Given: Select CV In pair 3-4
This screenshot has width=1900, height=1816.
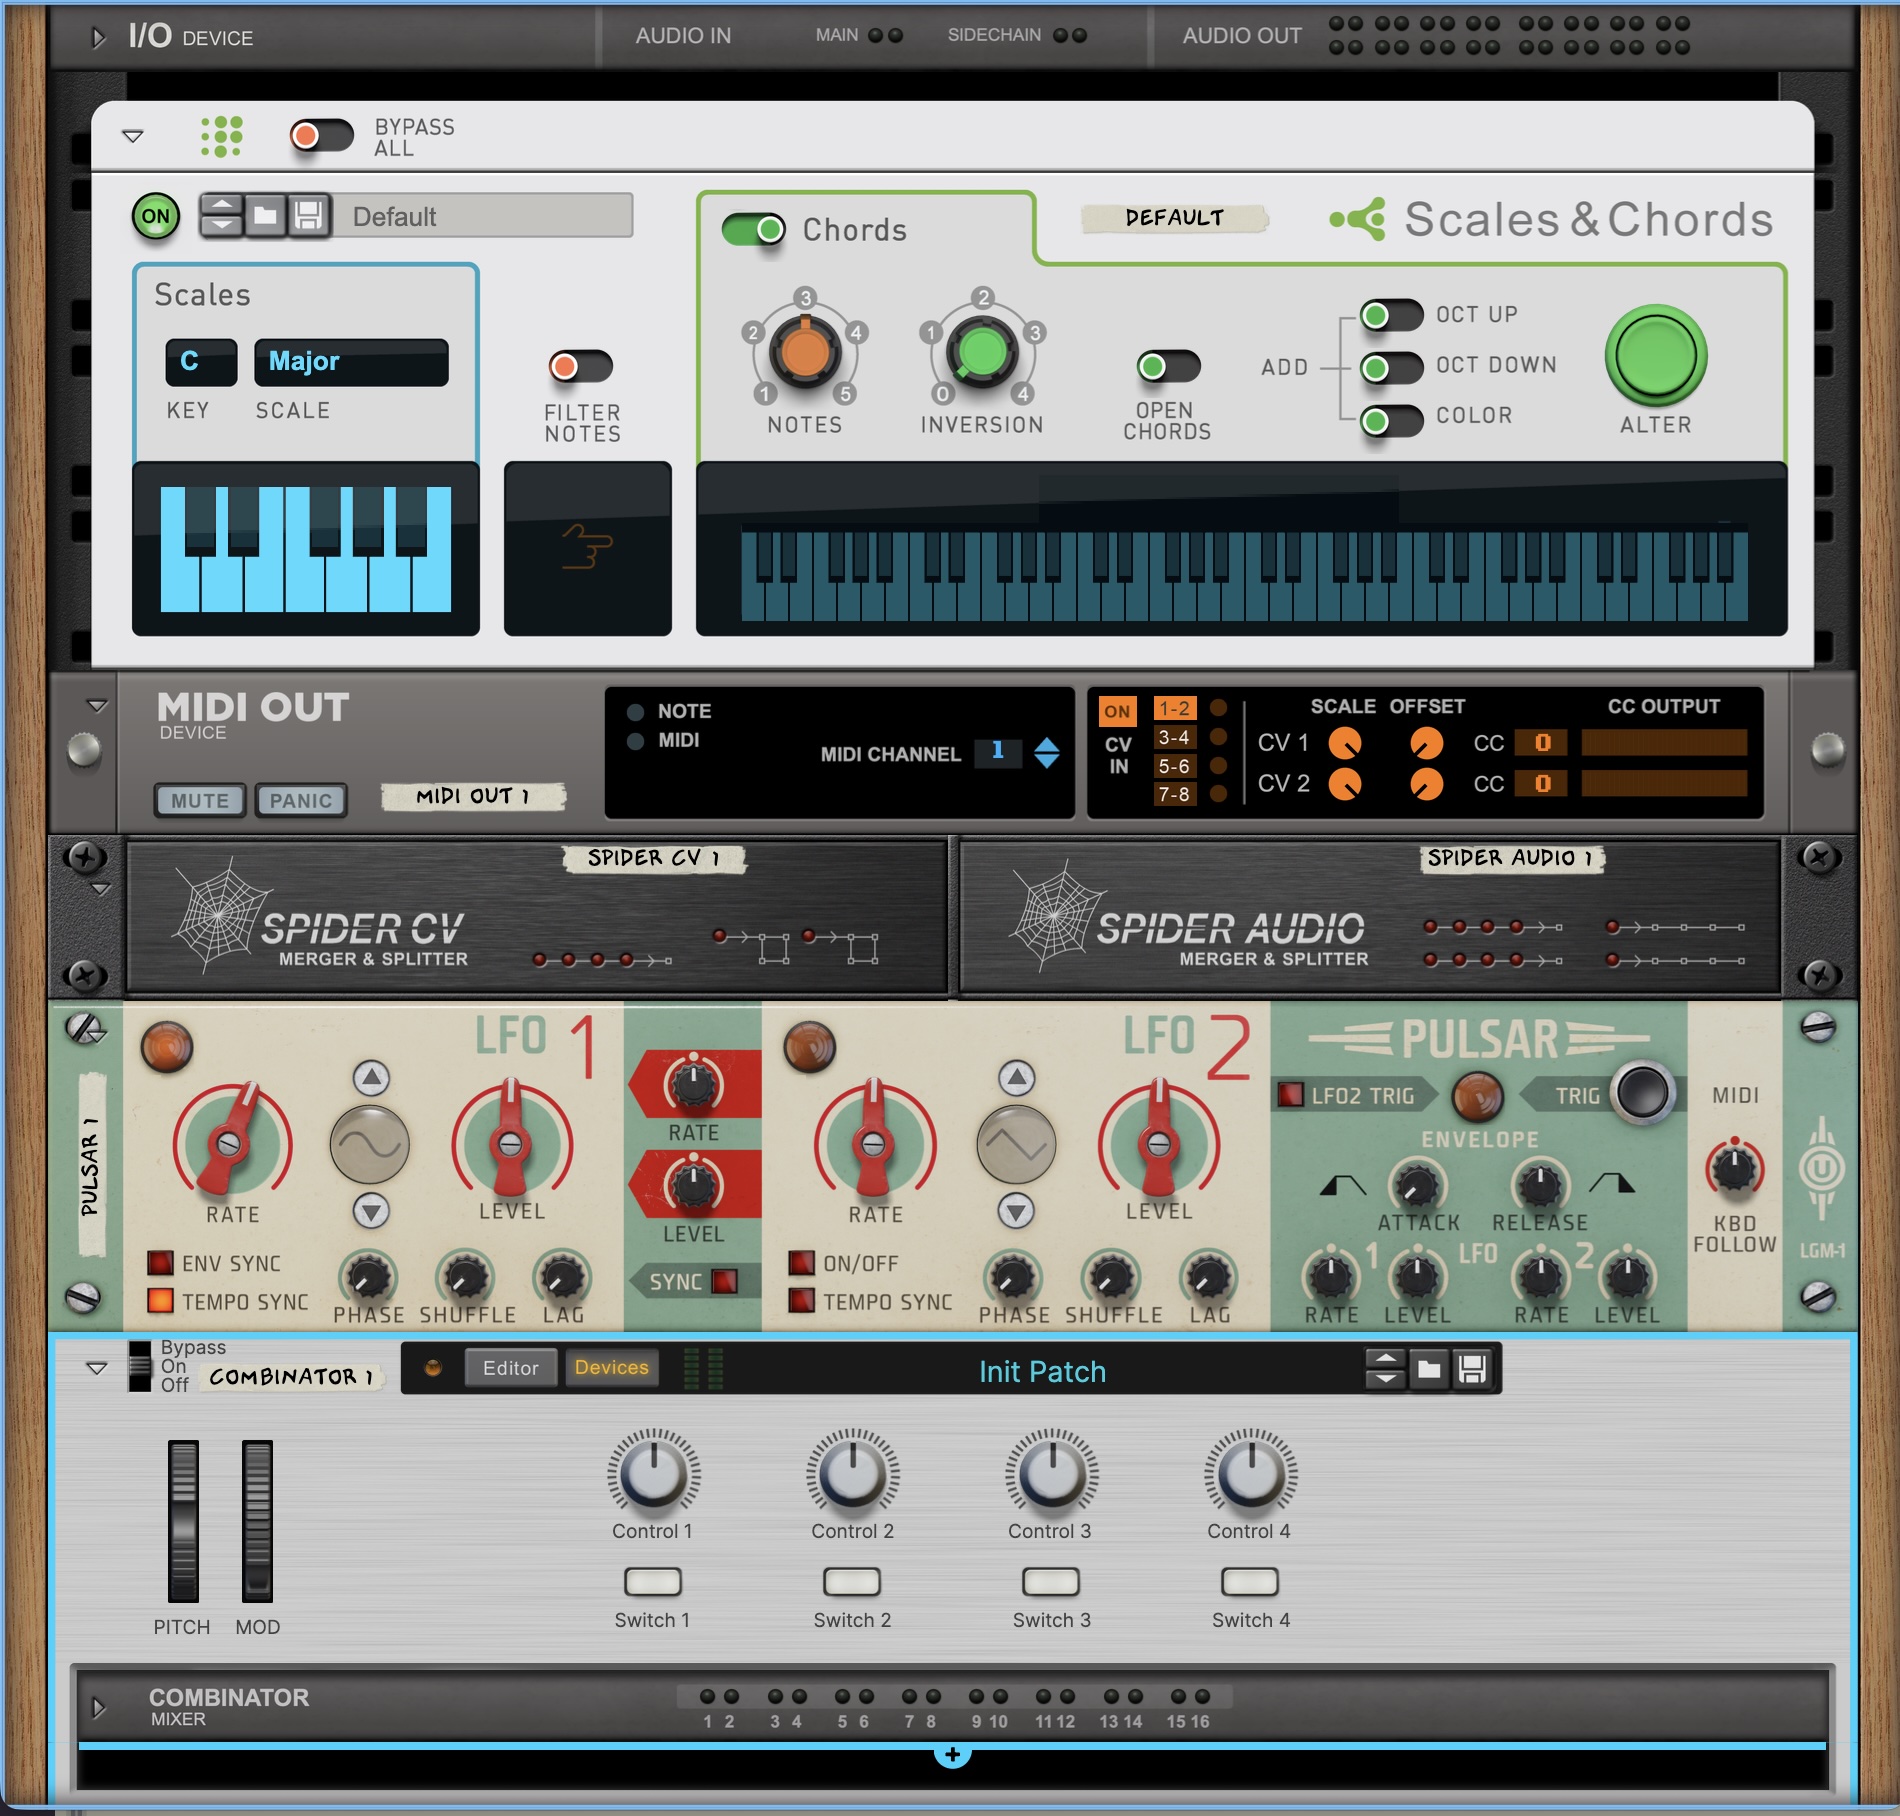Looking at the screenshot, I should (x=1174, y=738).
